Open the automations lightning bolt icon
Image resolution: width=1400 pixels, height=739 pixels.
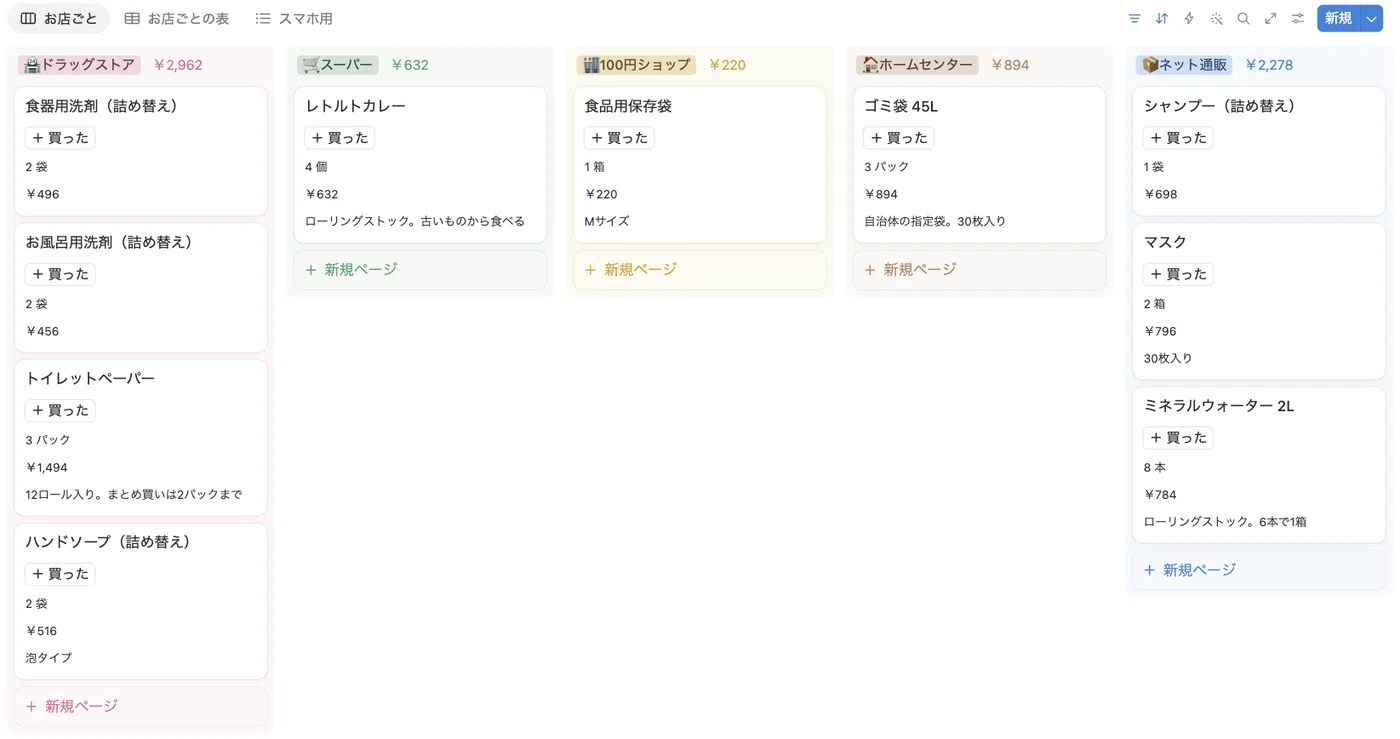(1189, 18)
